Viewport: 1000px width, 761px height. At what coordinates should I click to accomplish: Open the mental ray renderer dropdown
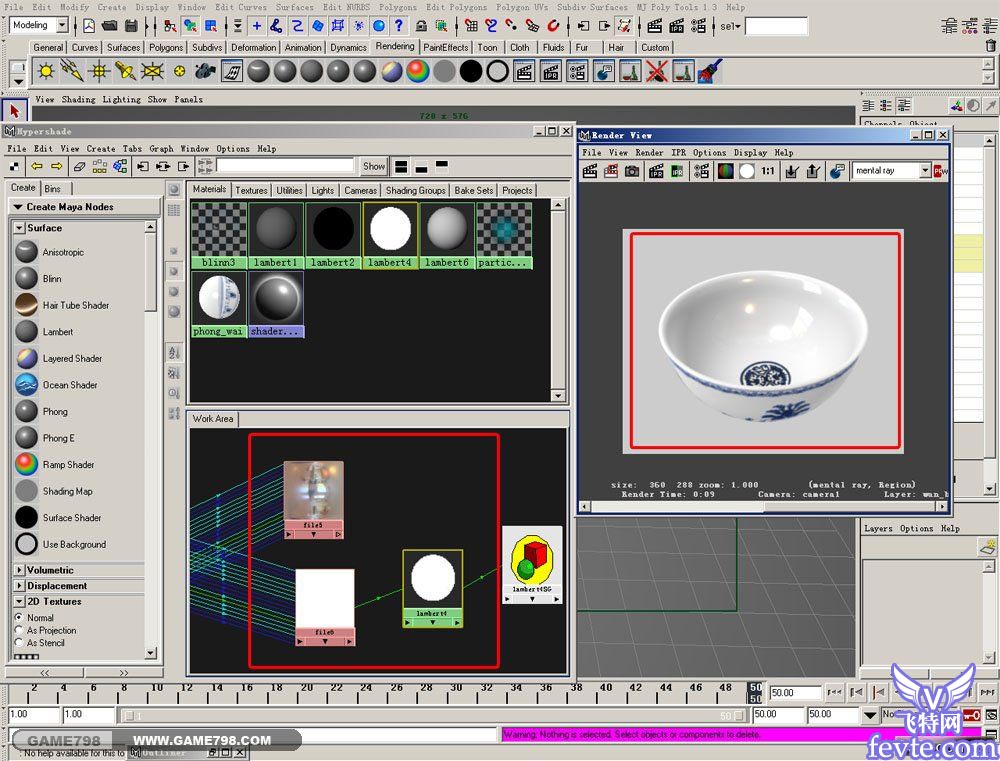coord(924,171)
